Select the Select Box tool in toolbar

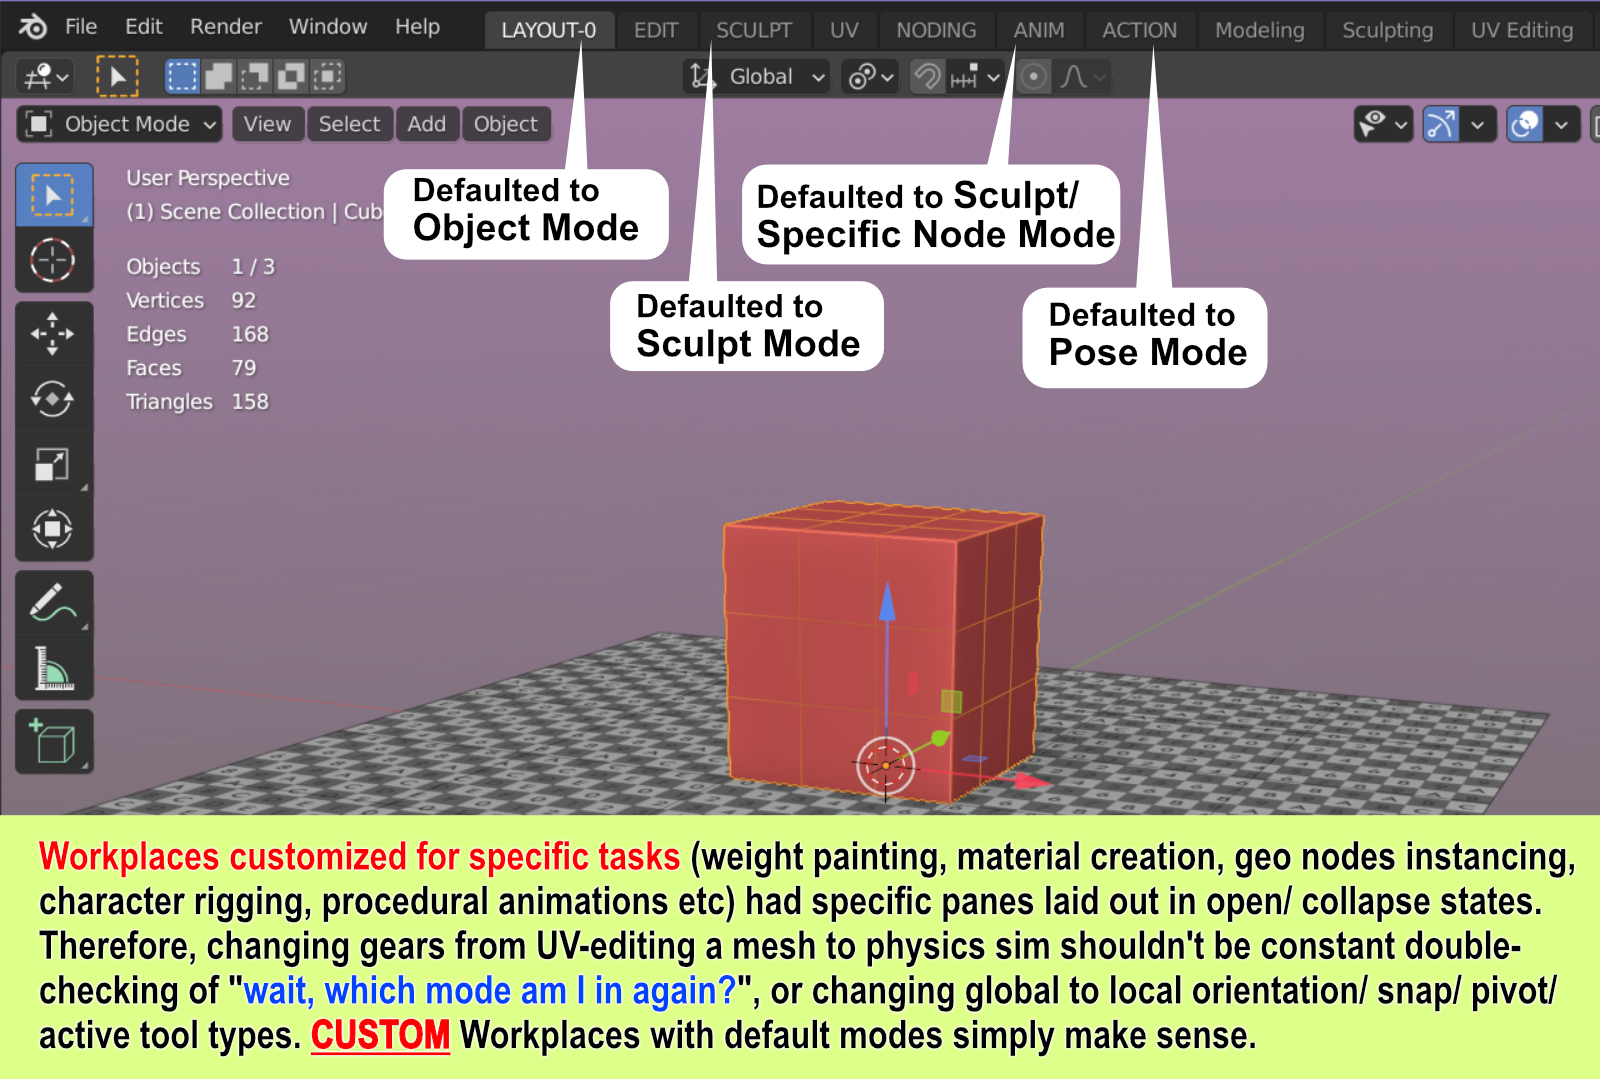click(54, 195)
